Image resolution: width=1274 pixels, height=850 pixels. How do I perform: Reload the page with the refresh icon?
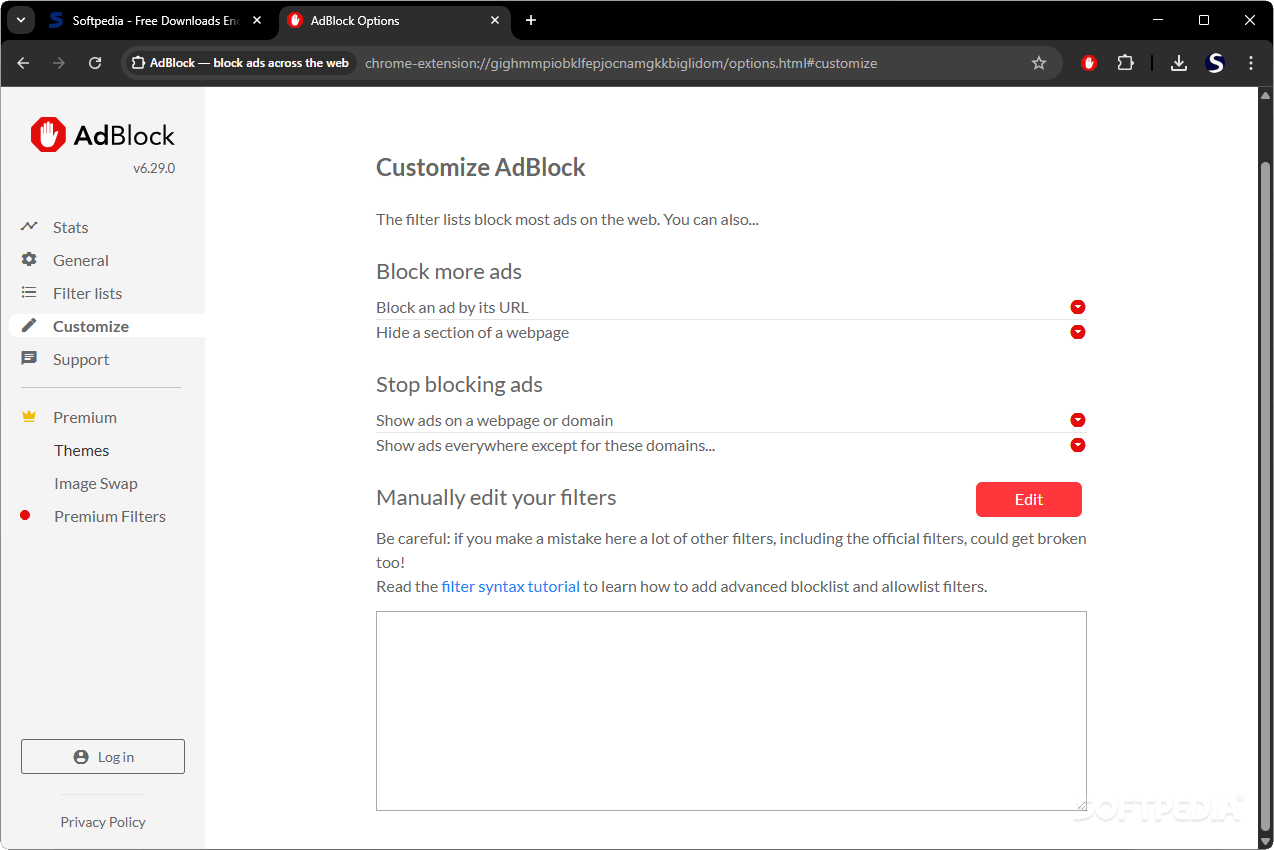tap(95, 62)
